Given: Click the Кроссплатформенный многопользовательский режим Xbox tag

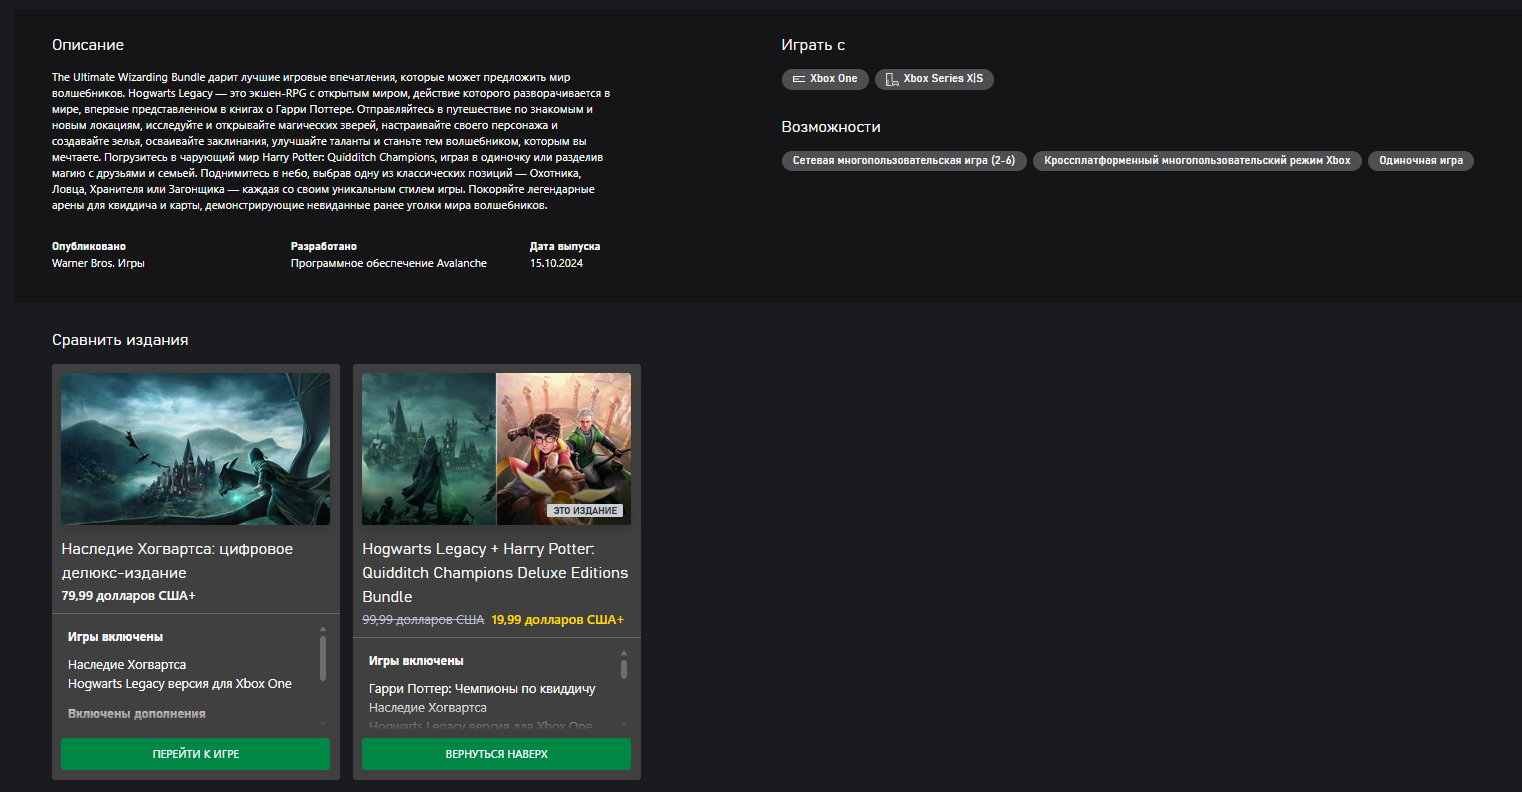Looking at the screenshot, I should [x=1196, y=161].
